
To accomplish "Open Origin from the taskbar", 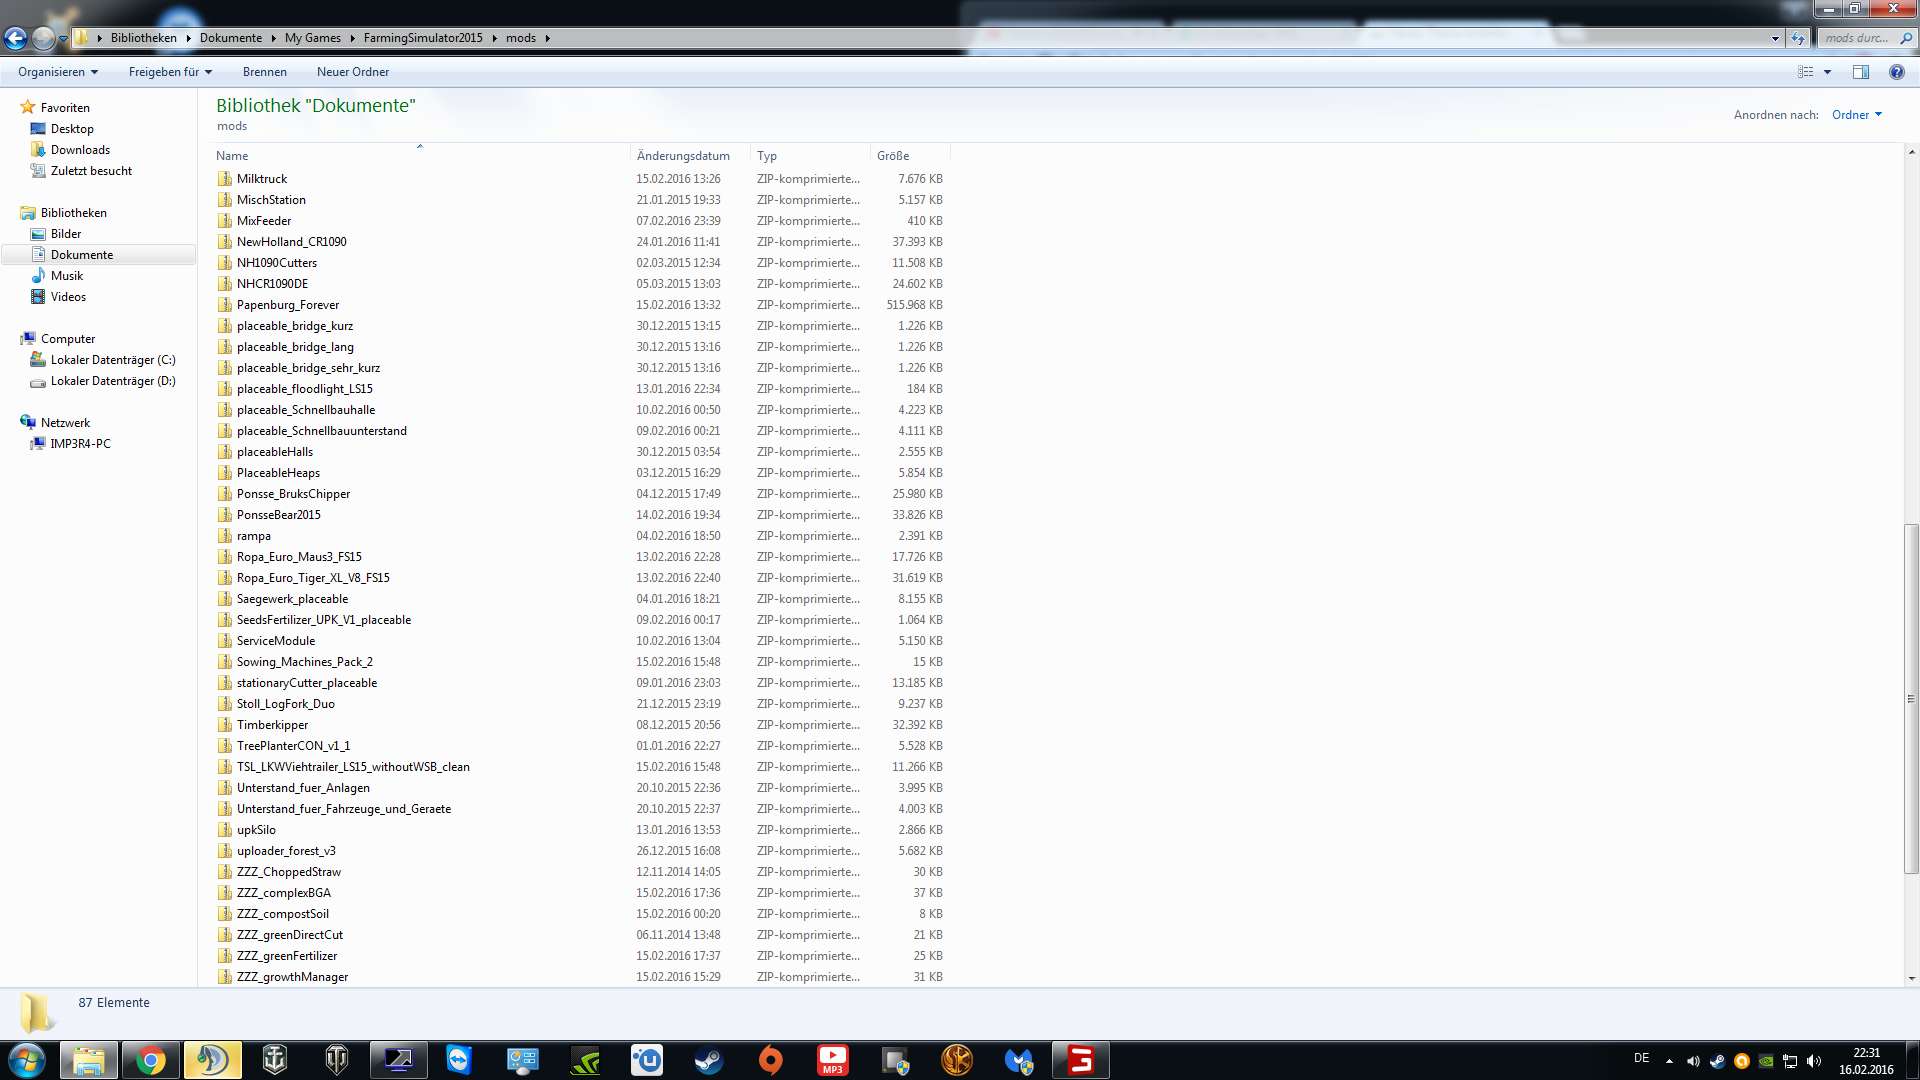I will 770,1060.
